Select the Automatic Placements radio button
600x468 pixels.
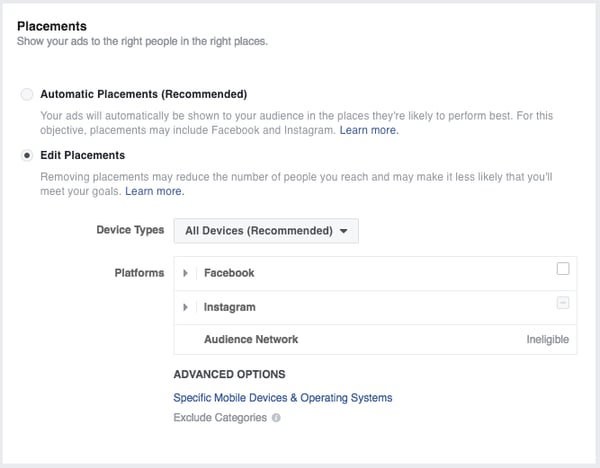click(x=27, y=95)
